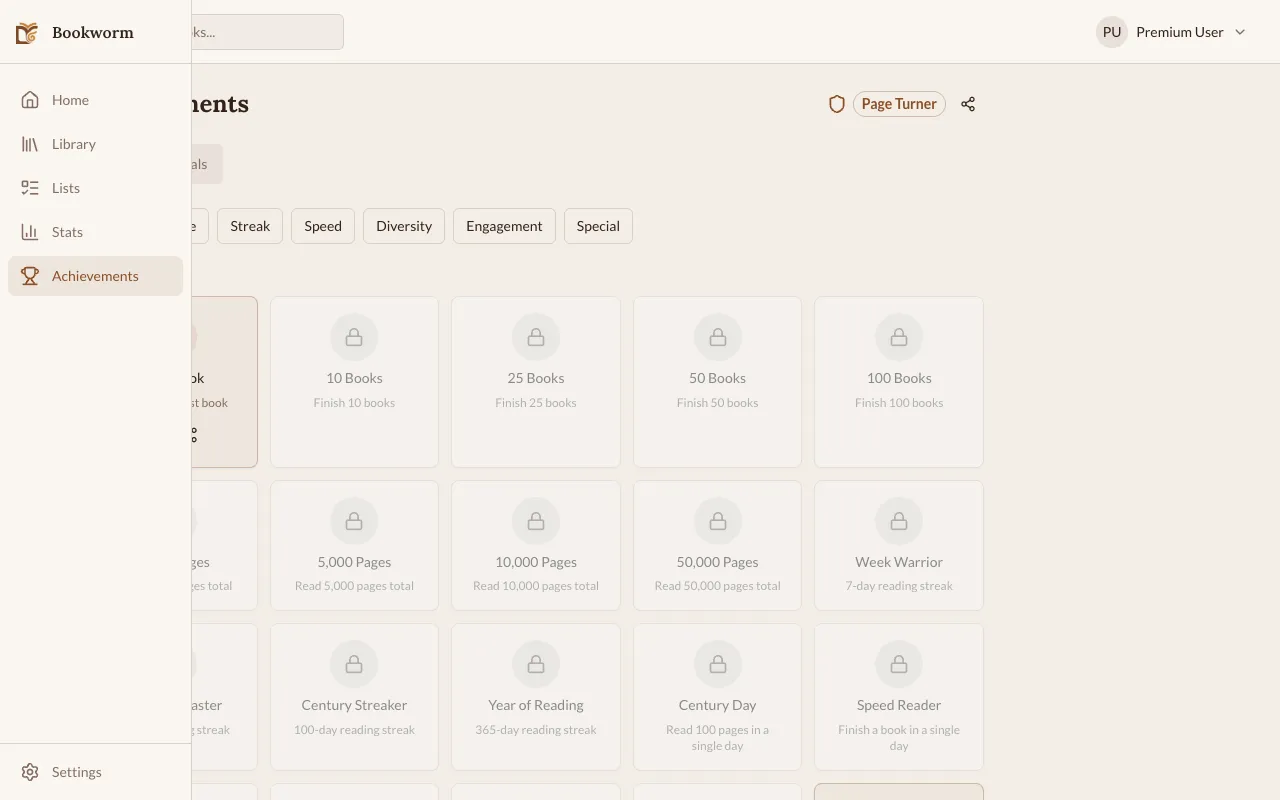Click the lock icon on 10 Books card

coord(354,338)
